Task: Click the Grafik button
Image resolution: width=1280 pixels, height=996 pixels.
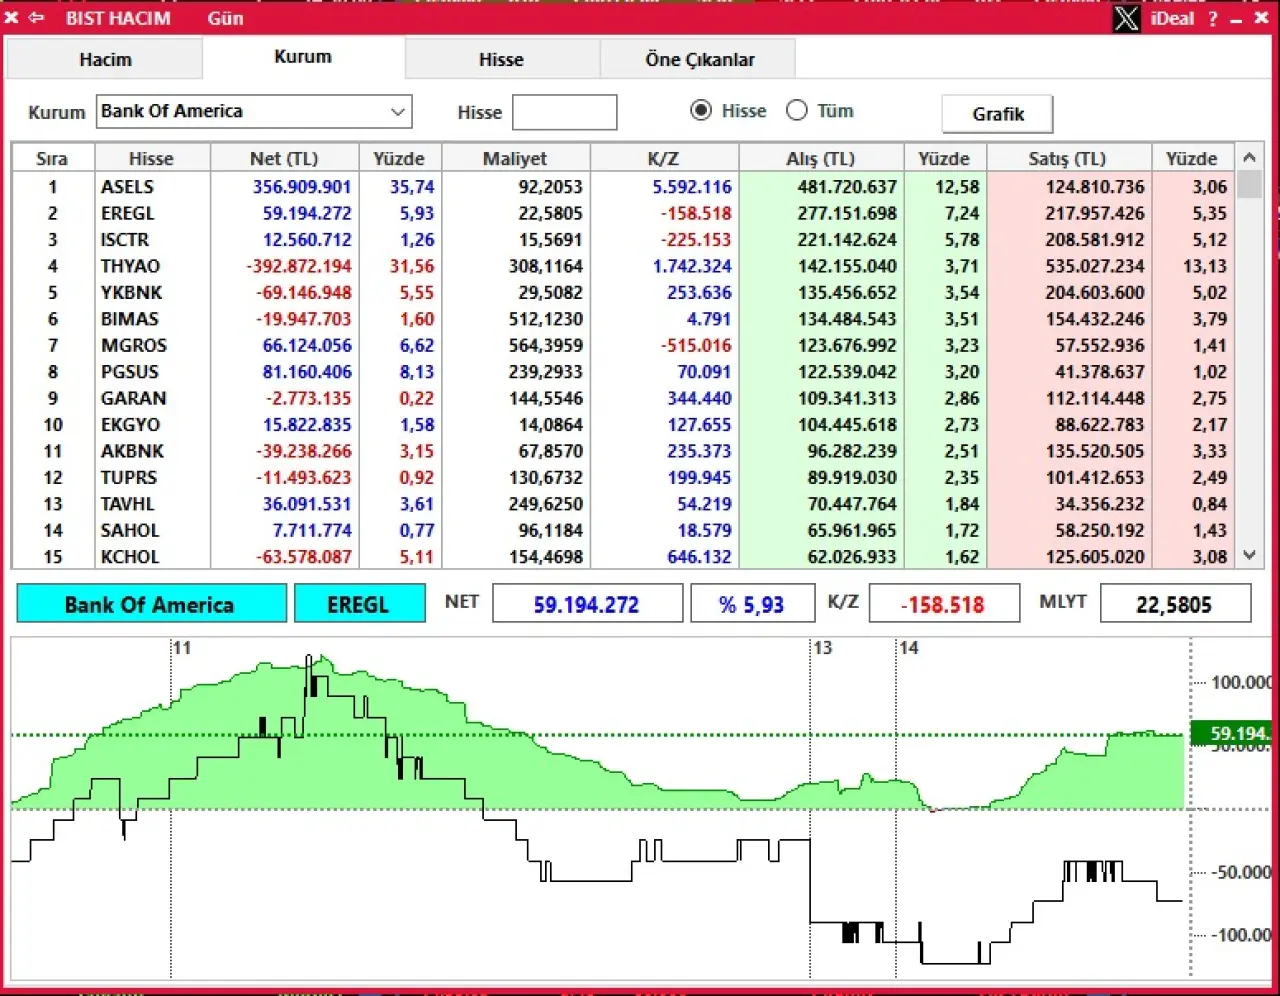Action: (998, 114)
